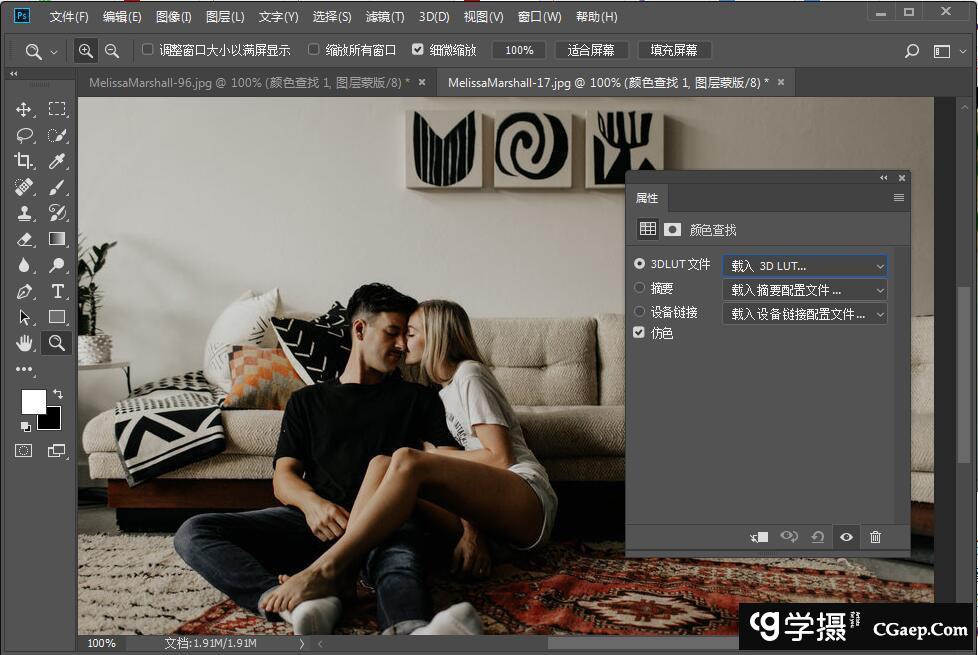Click the delete adjustment layer trash icon
The height and width of the screenshot is (655, 978).
pyautogui.click(x=875, y=537)
